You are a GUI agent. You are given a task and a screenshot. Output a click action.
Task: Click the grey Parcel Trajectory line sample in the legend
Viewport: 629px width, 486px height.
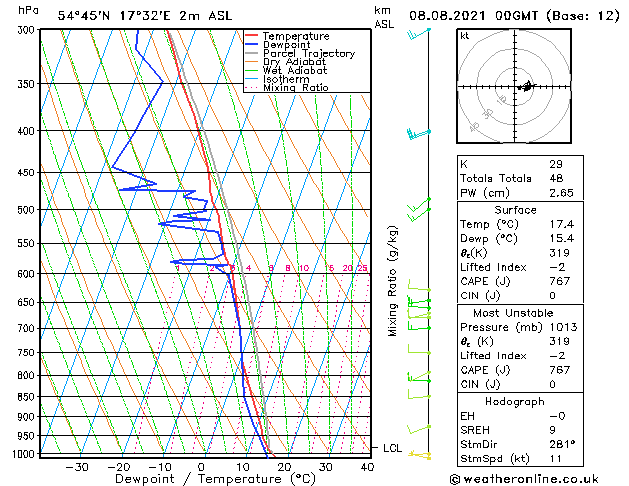(x=251, y=53)
